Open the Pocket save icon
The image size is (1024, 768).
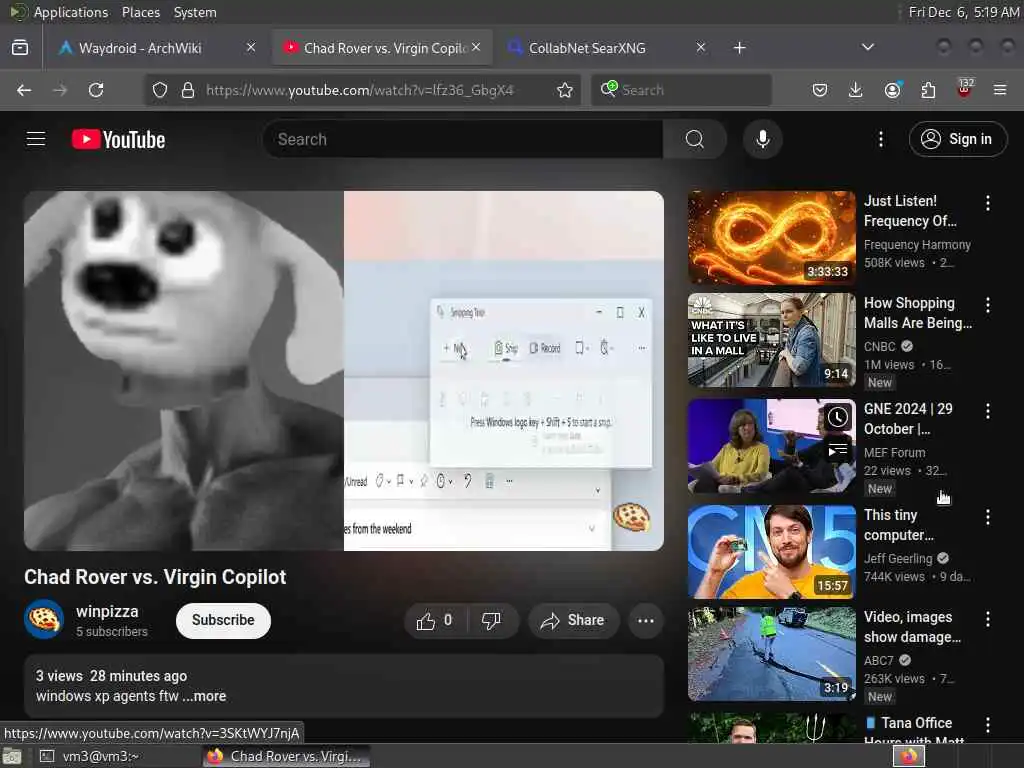[x=820, y=90]
